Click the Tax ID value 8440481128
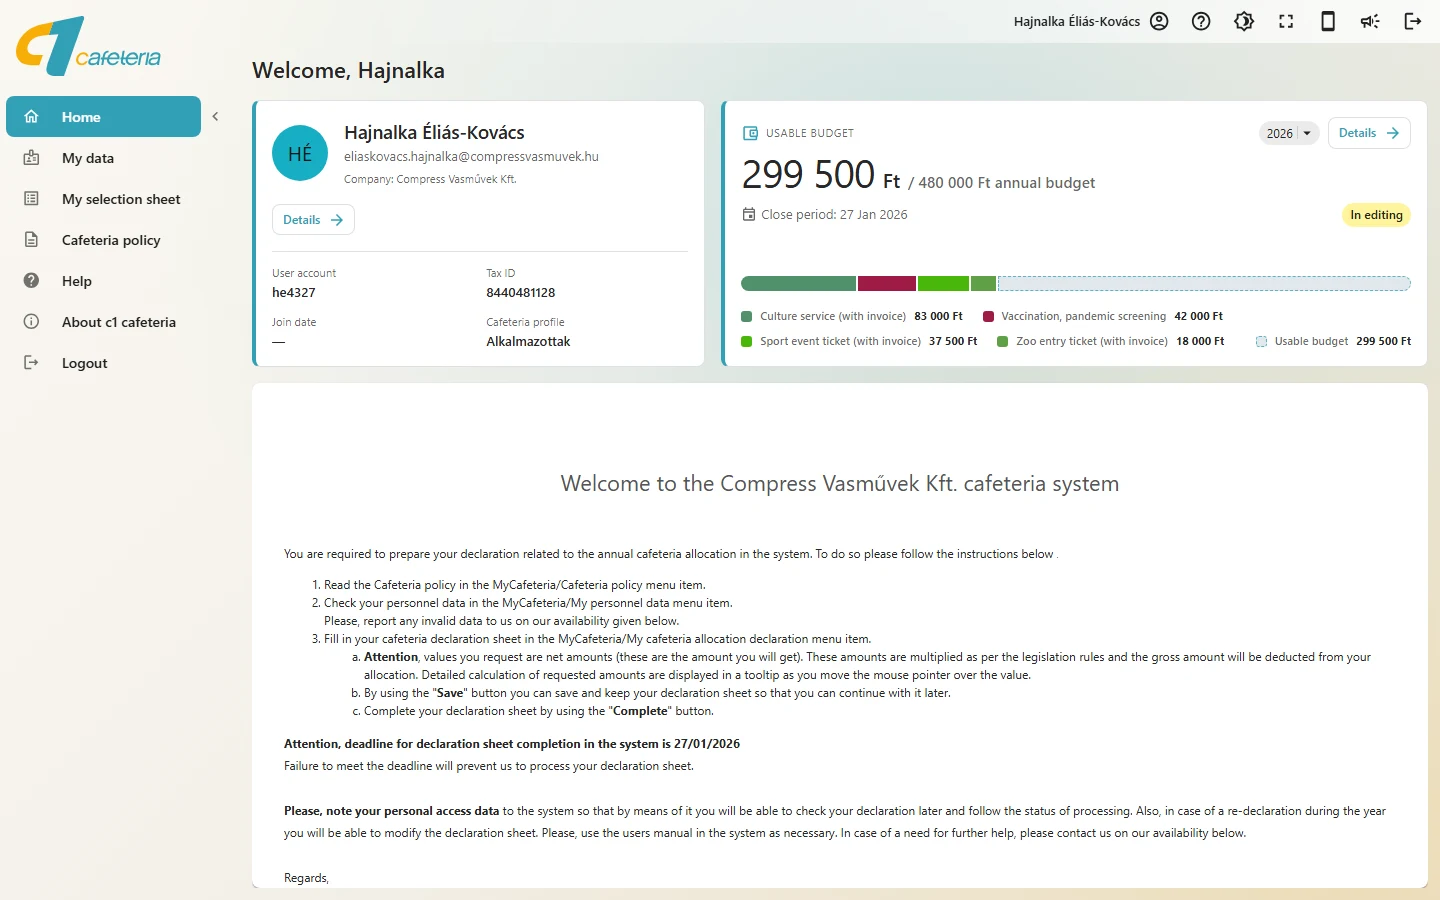1440x900 pixels. 521,293
